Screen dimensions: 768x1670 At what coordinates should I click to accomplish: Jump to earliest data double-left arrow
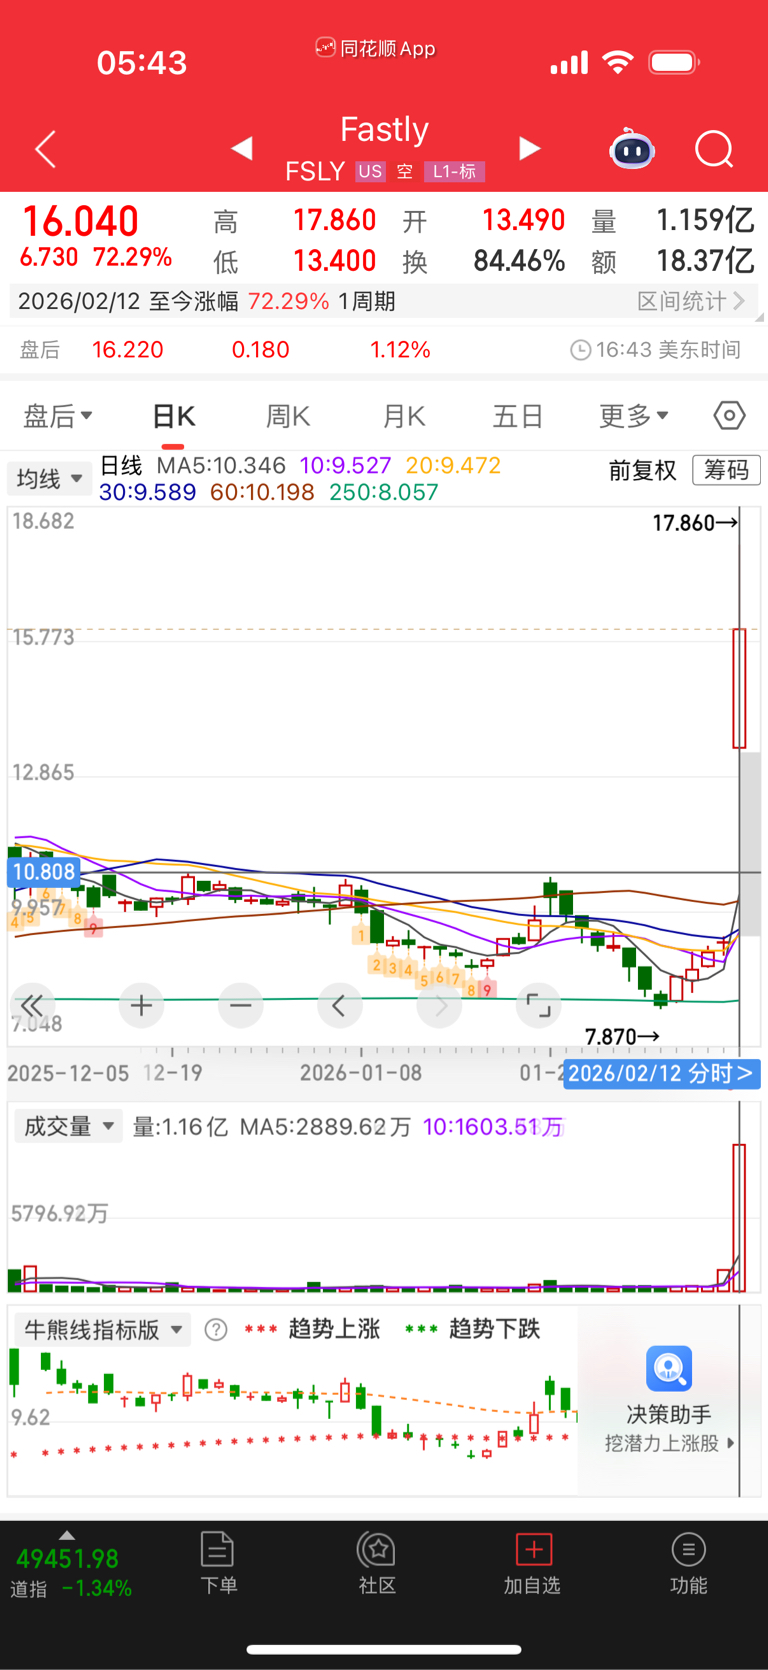32,1005
